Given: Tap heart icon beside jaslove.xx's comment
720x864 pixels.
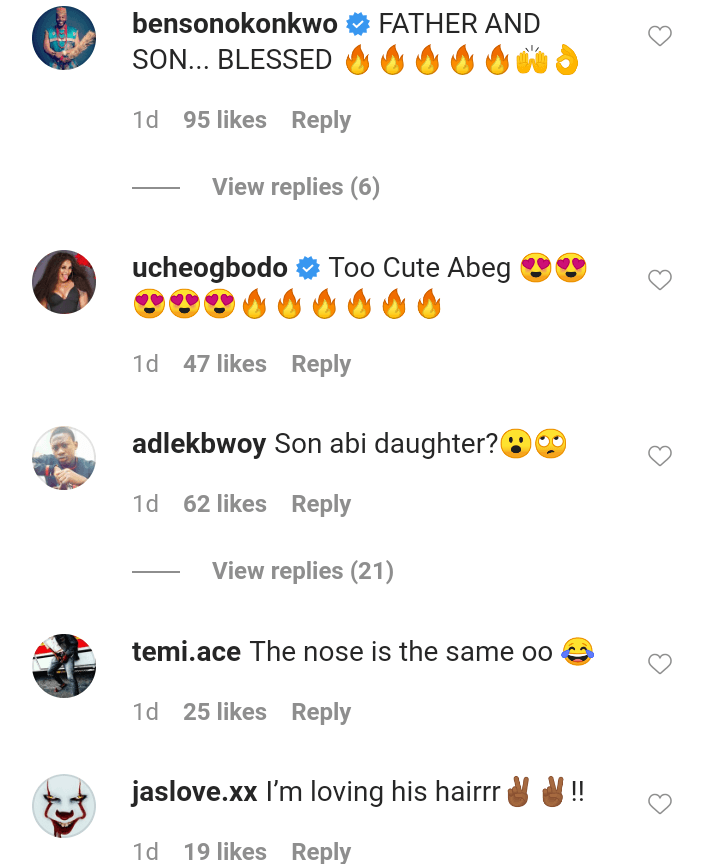Looking at the screenshot, I should coord(660,804).
